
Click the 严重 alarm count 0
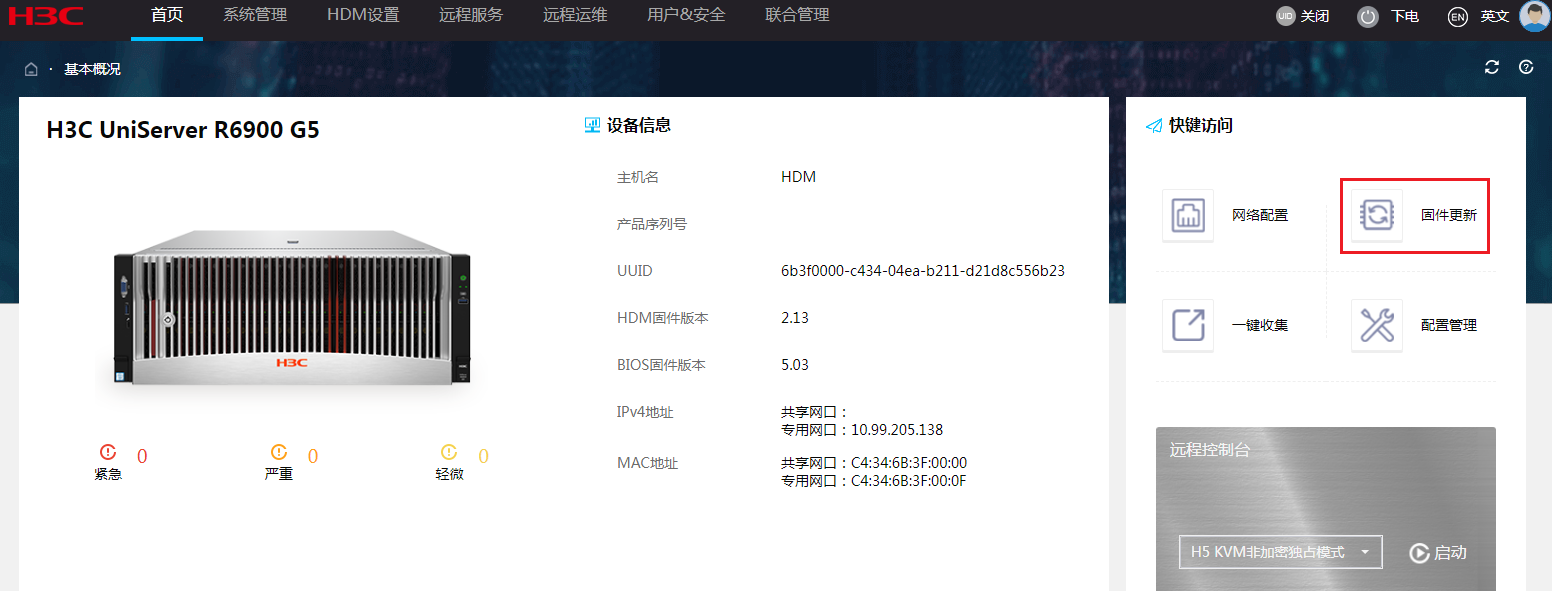coord(313,457)
